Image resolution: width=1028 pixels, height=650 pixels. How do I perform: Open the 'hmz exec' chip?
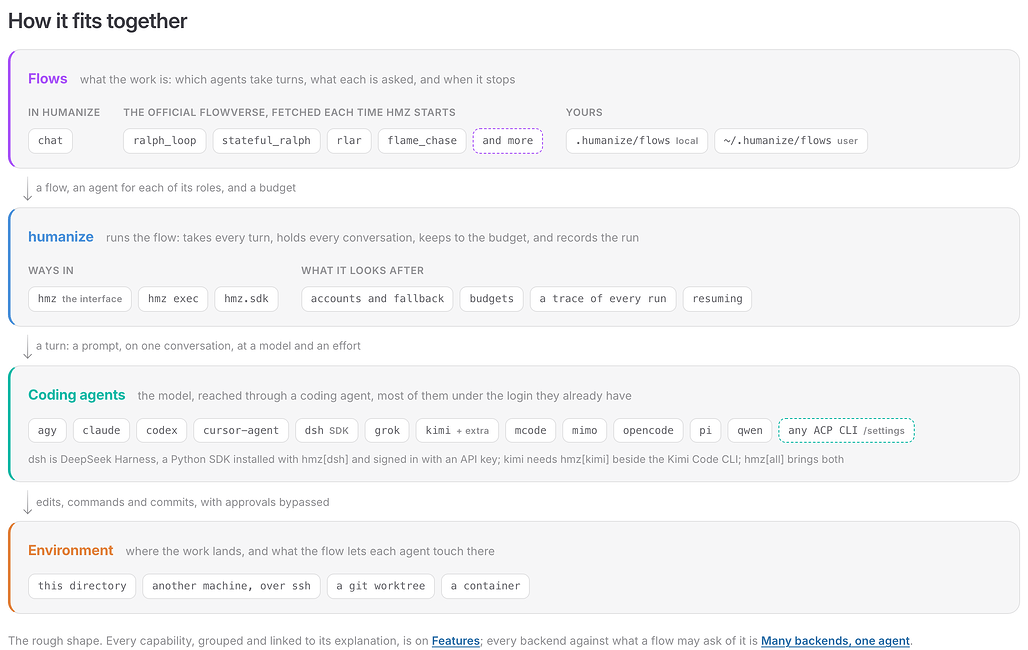[x=173, y=299]
